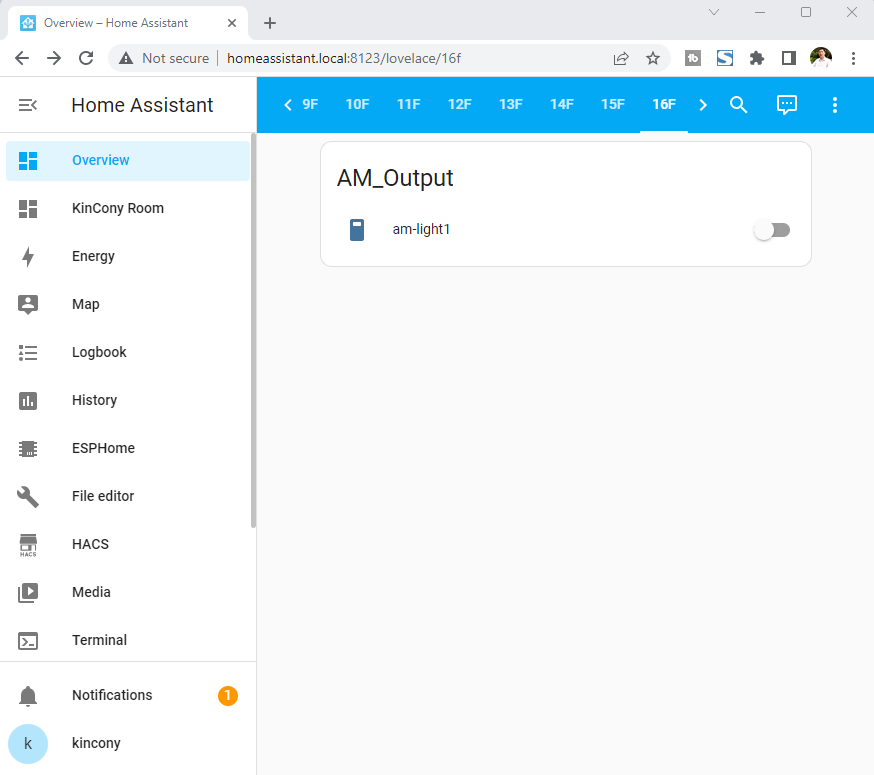Switch to the 12F tab

coord(459,105)
